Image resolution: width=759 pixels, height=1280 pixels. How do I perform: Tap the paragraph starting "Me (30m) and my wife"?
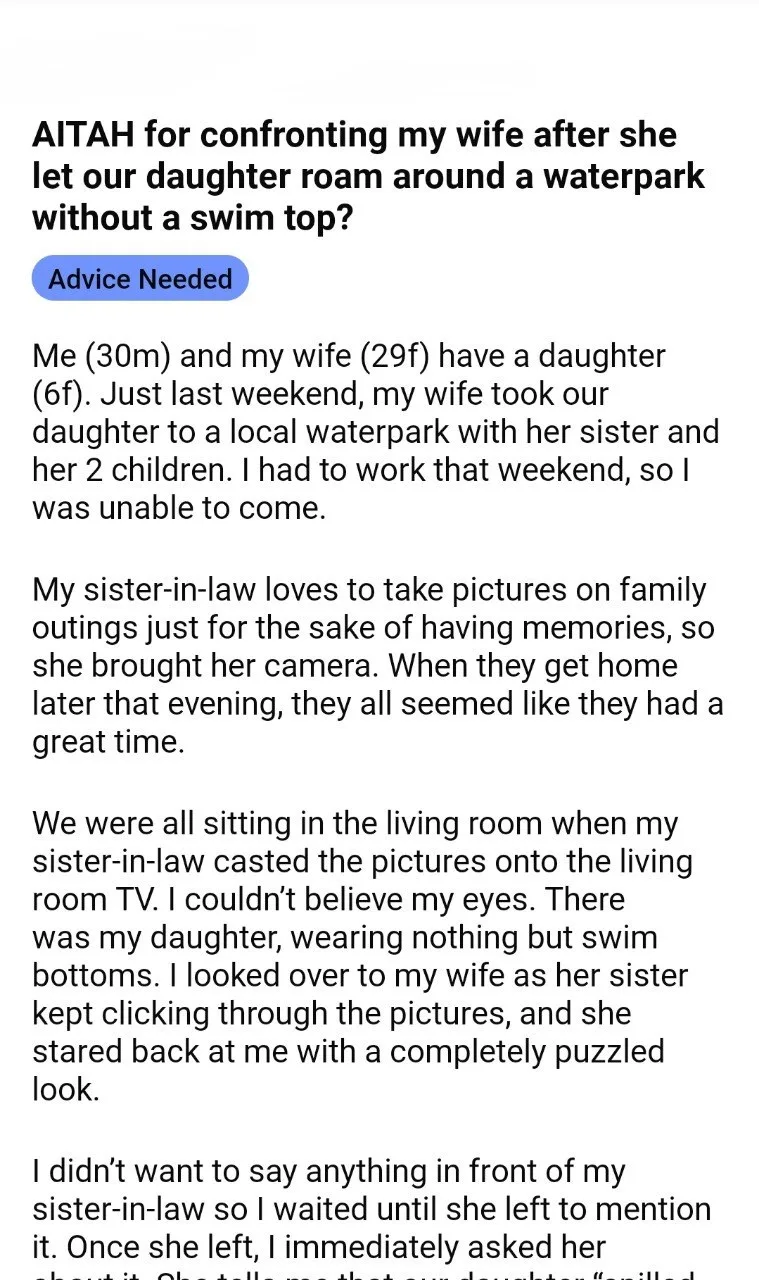click(x=376, y=432)
